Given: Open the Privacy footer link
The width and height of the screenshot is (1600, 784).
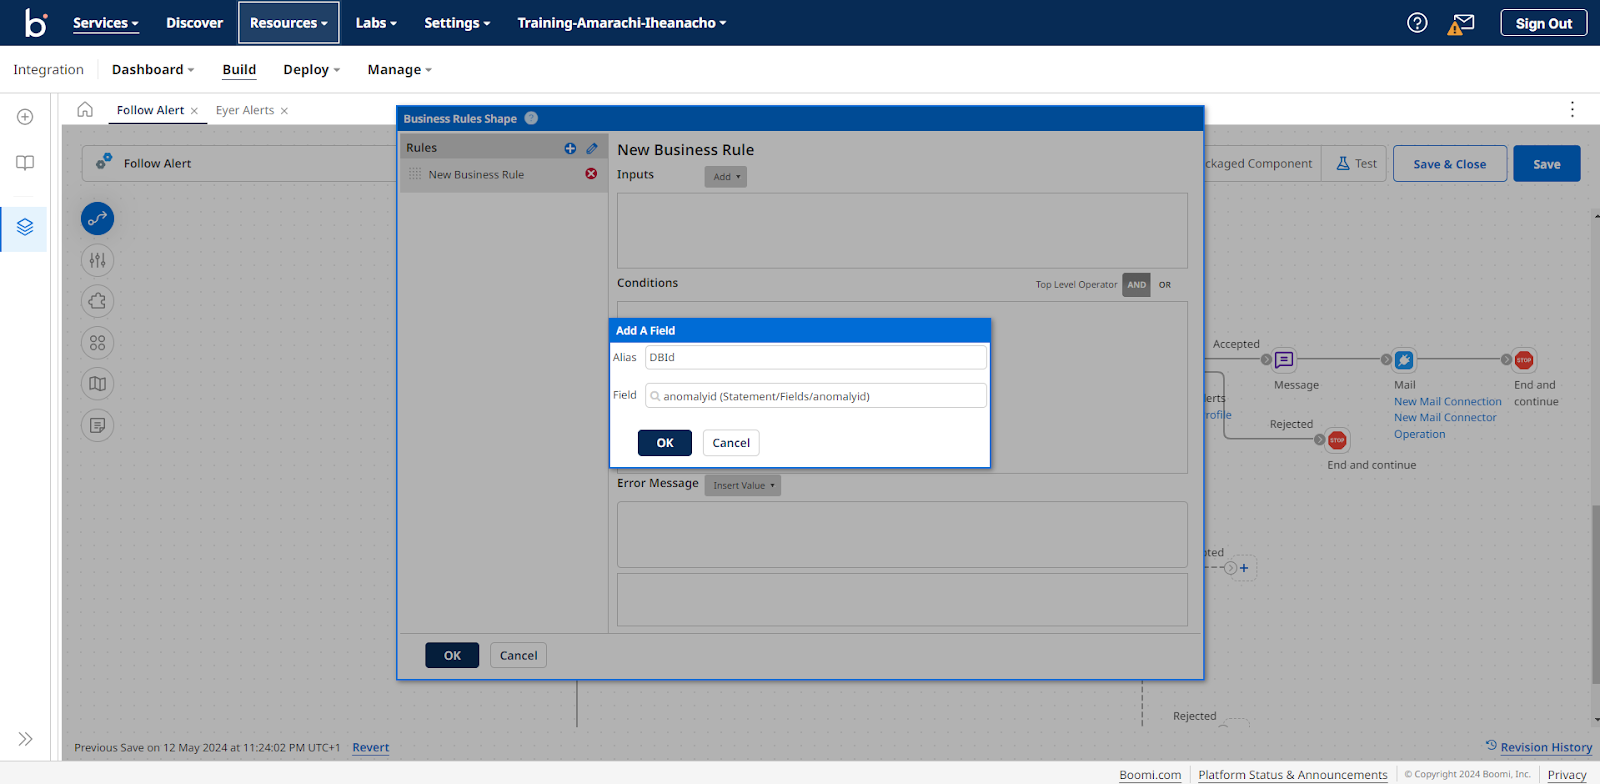Looking at the screenshot, I should tap(1567, 775).
